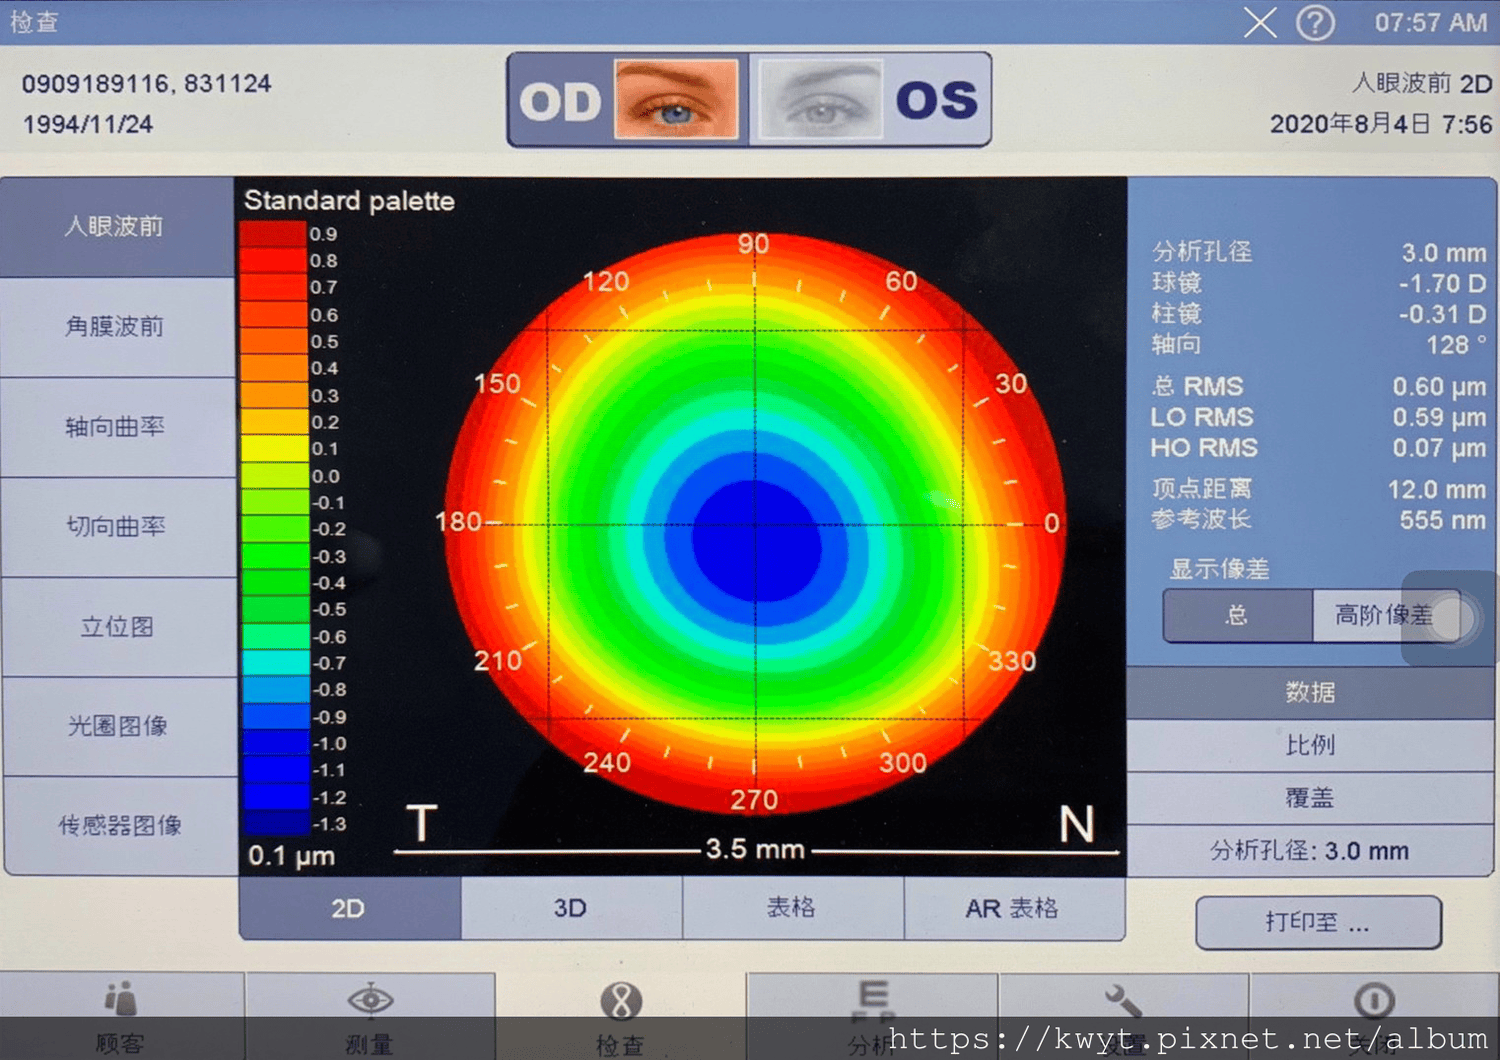Image resolution: width=1500 pixels, height=1060 pixels.
Task: Click the patient ID 0909189116, 831124
Action: pos(147,83)
